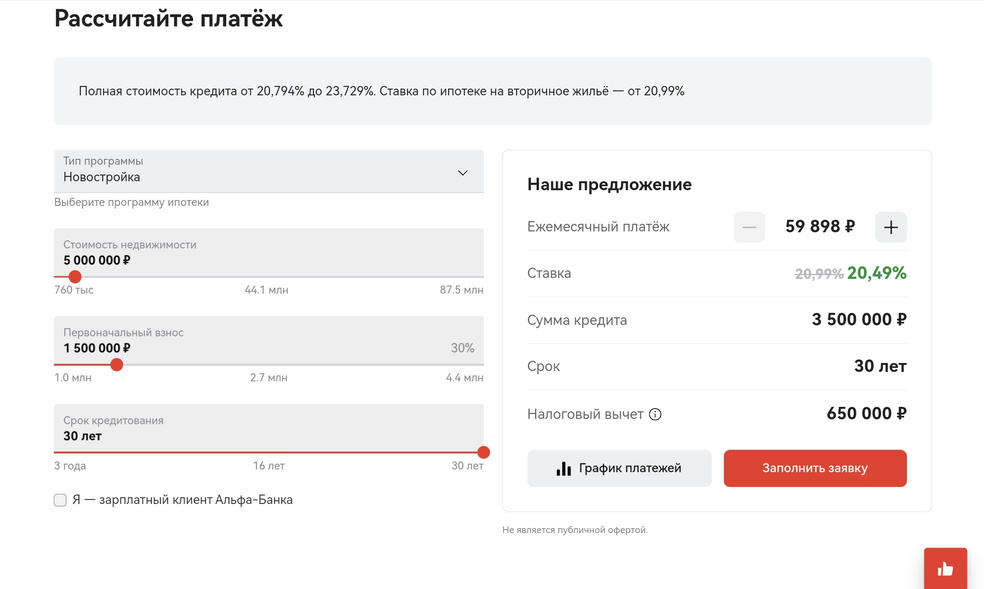Click the bar chart icon in График платежей
This screenshot has width=984, height=589.
click(564, 468)
